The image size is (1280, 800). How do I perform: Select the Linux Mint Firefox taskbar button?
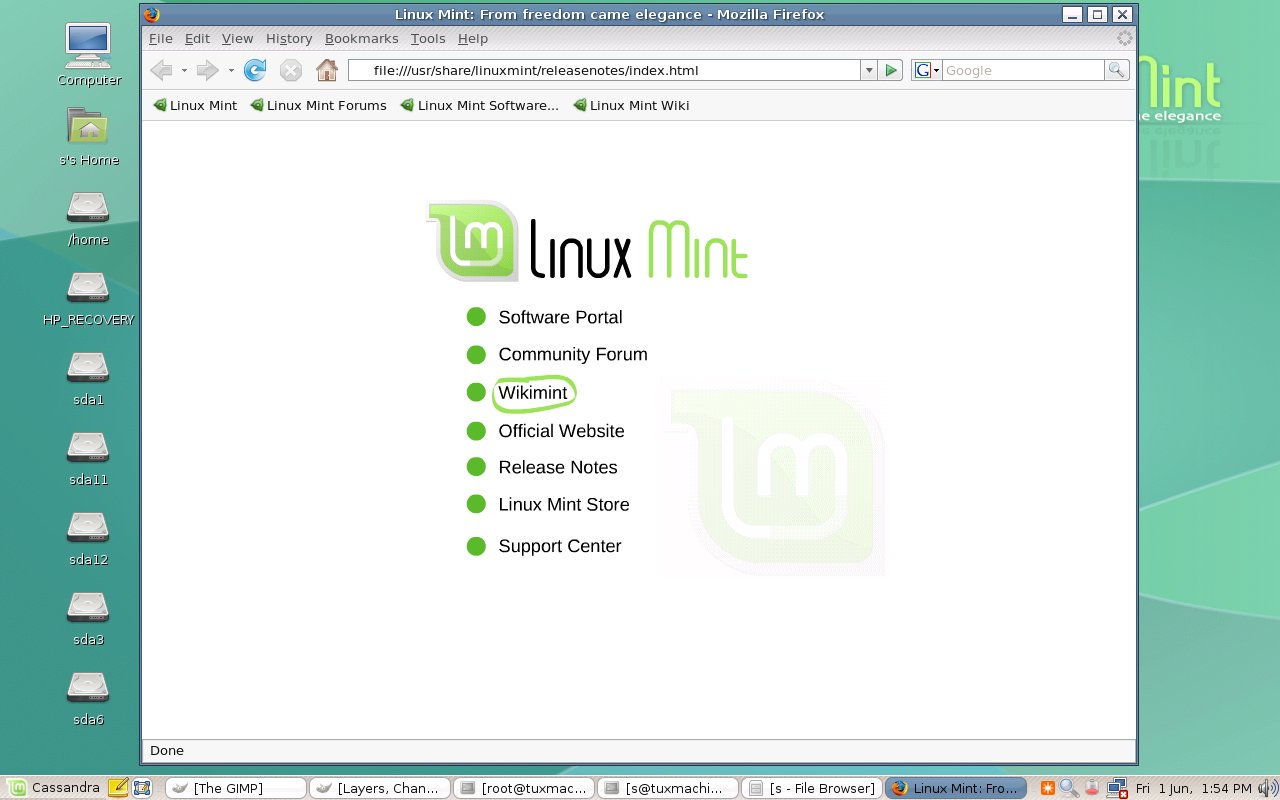point(955,788)
